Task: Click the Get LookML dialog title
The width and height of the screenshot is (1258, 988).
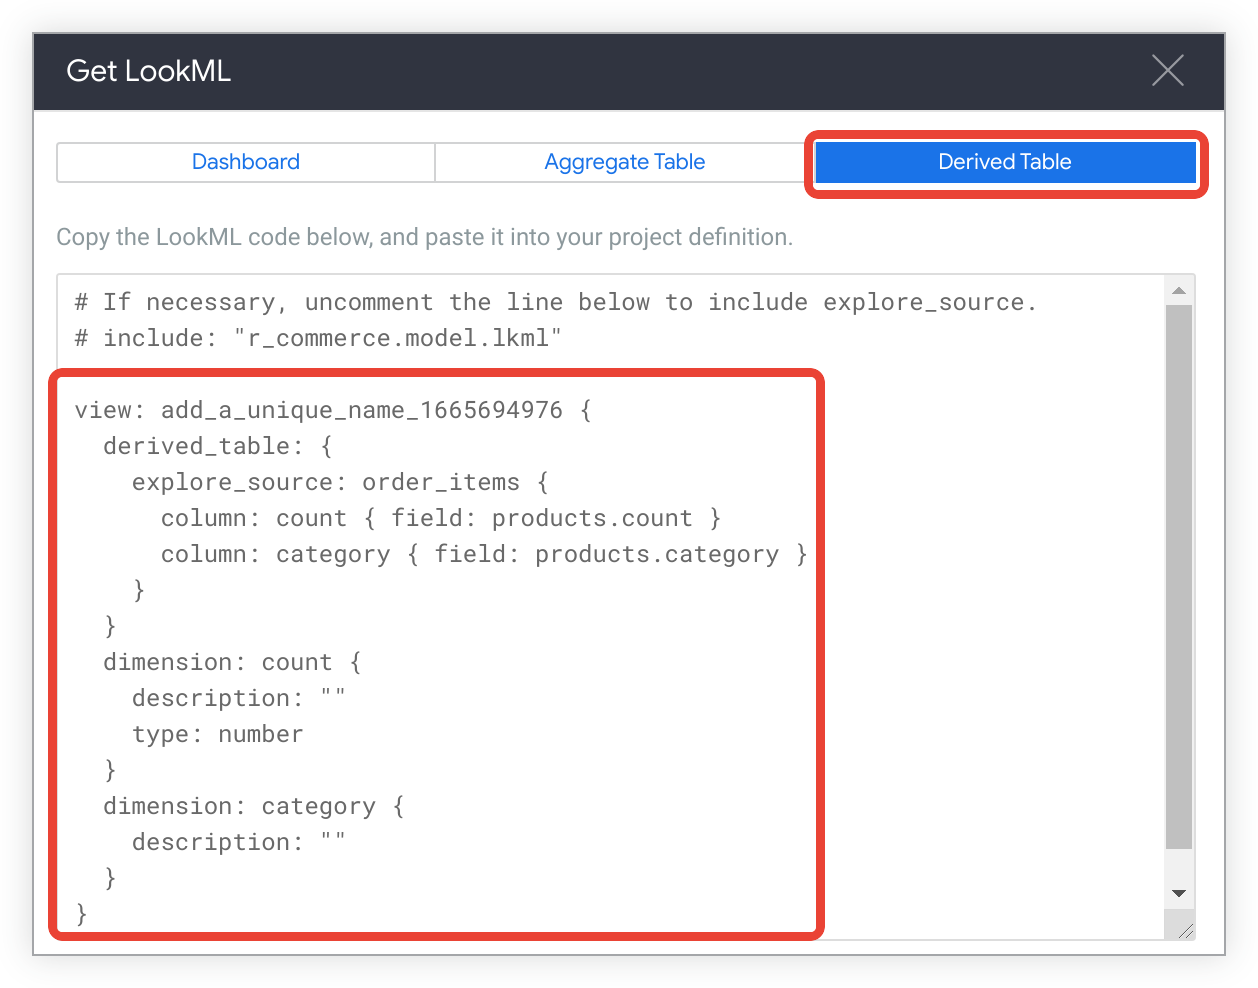Action: tap(149, 71)
